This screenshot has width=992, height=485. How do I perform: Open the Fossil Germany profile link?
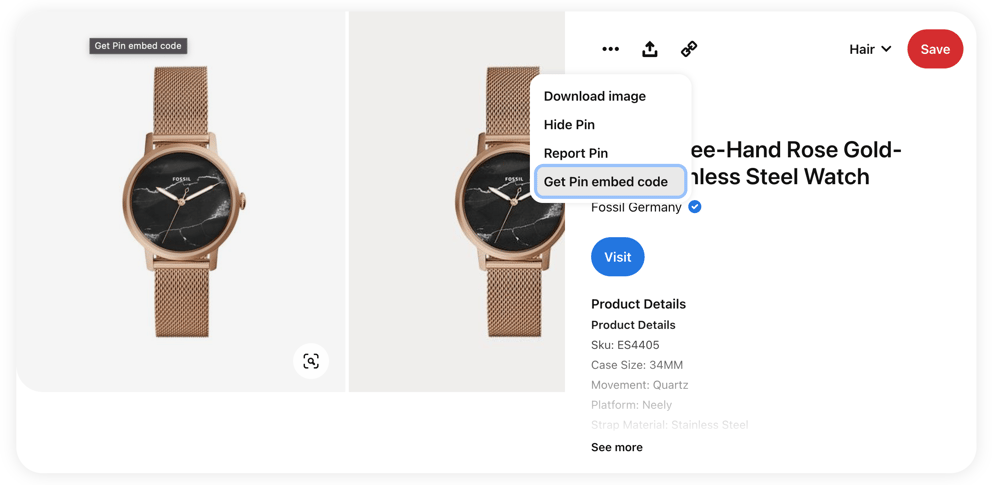(636, 207)
